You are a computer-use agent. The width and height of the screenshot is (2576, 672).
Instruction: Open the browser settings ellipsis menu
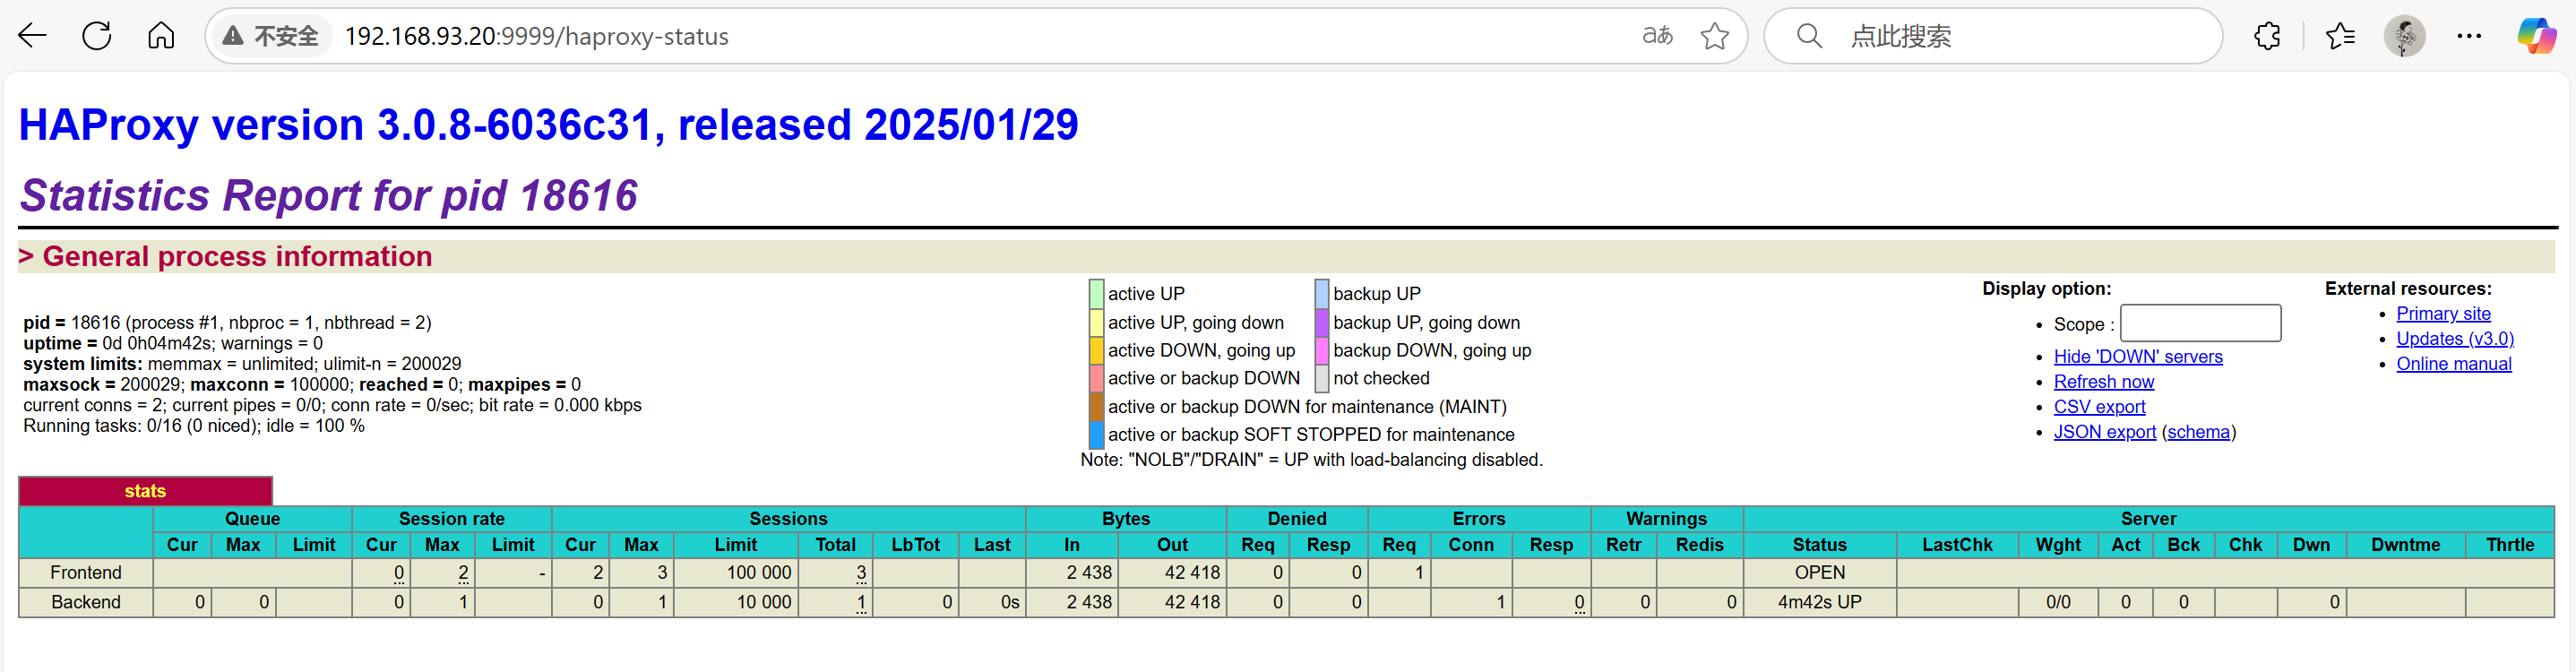(2469, 36)
